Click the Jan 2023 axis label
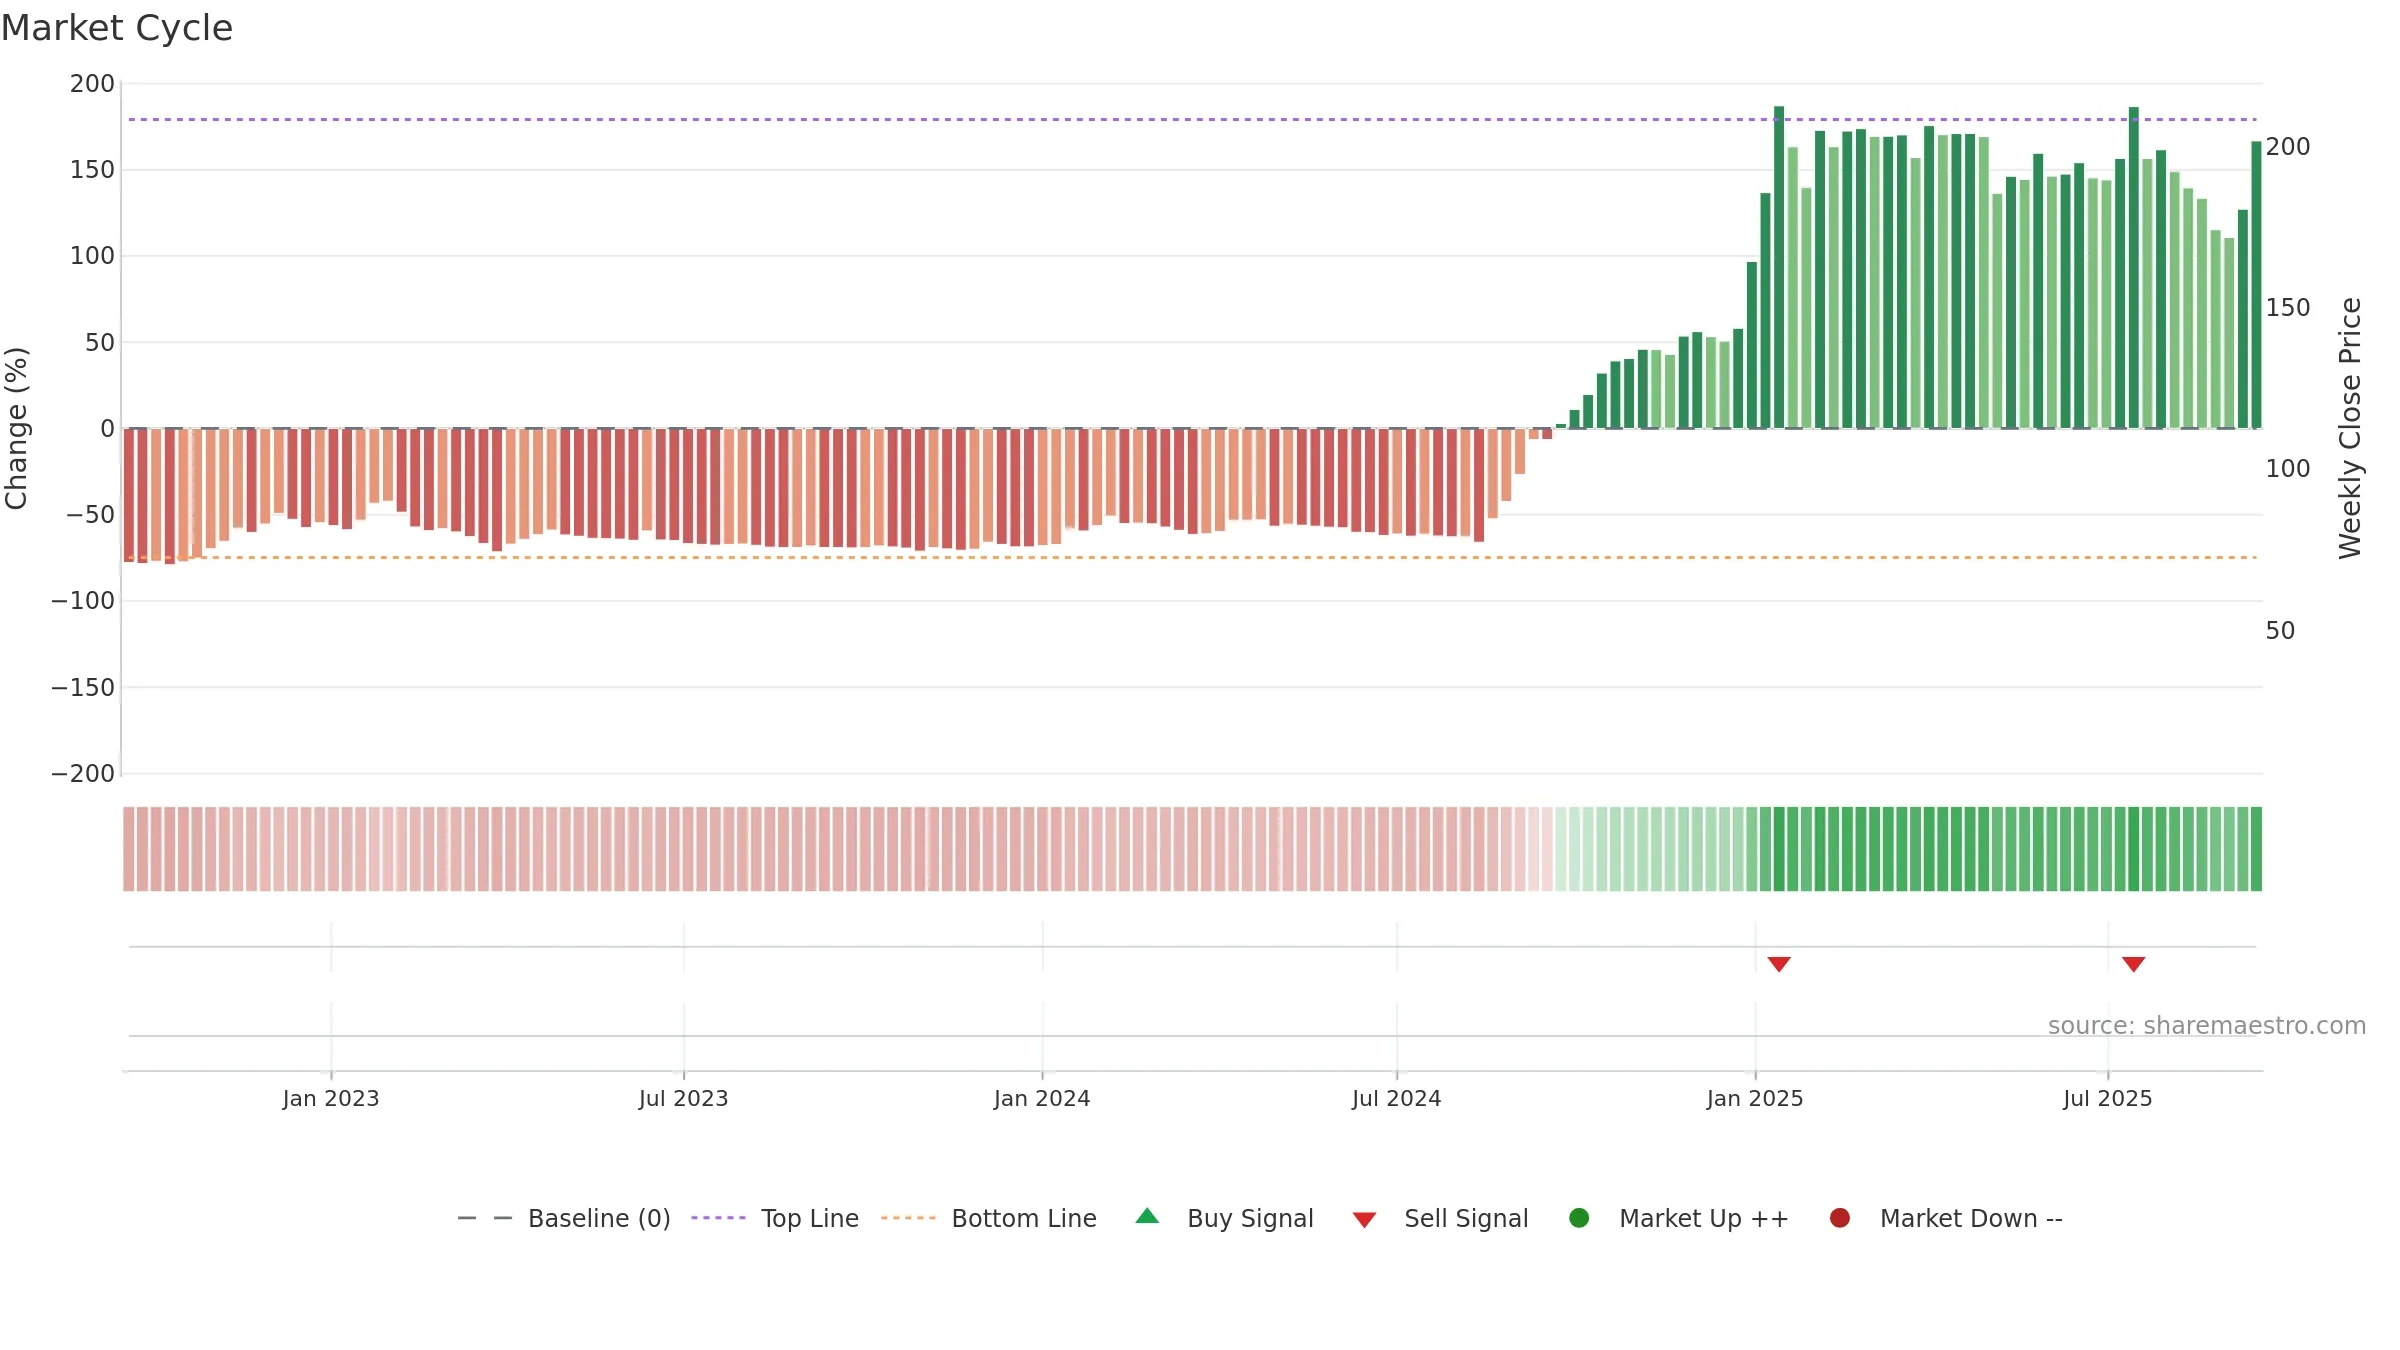 click(331, 1099)
